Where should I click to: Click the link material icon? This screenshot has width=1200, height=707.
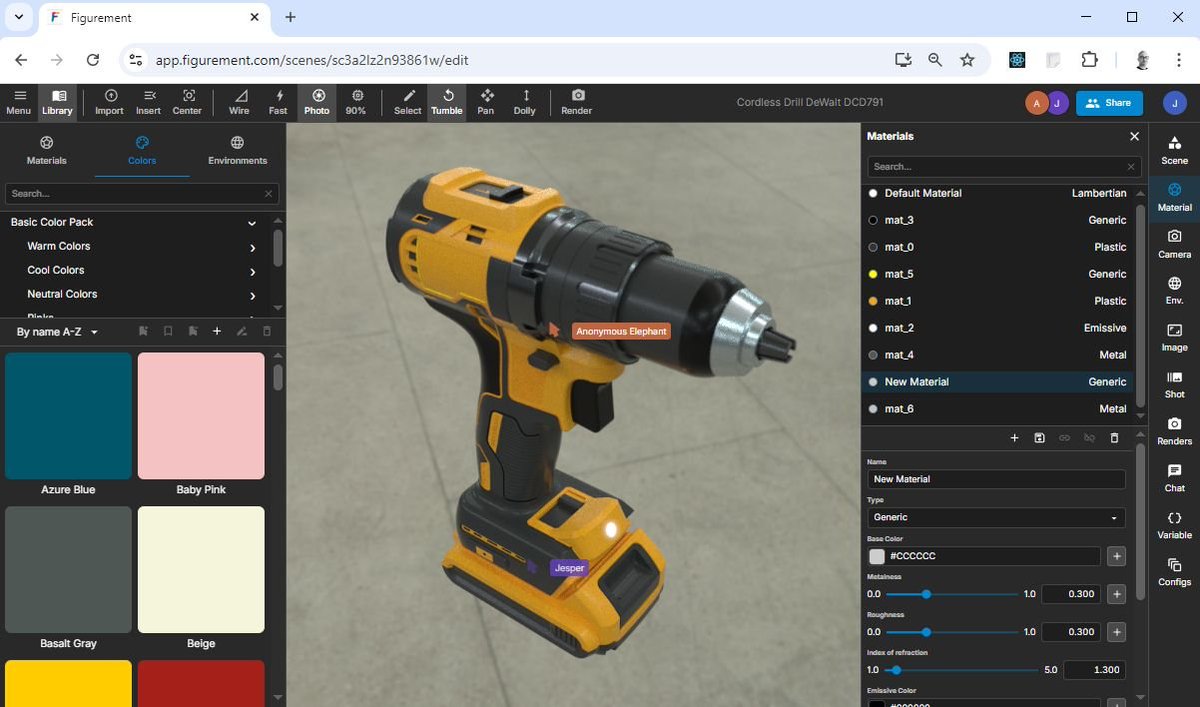[x=1064, y=438]
